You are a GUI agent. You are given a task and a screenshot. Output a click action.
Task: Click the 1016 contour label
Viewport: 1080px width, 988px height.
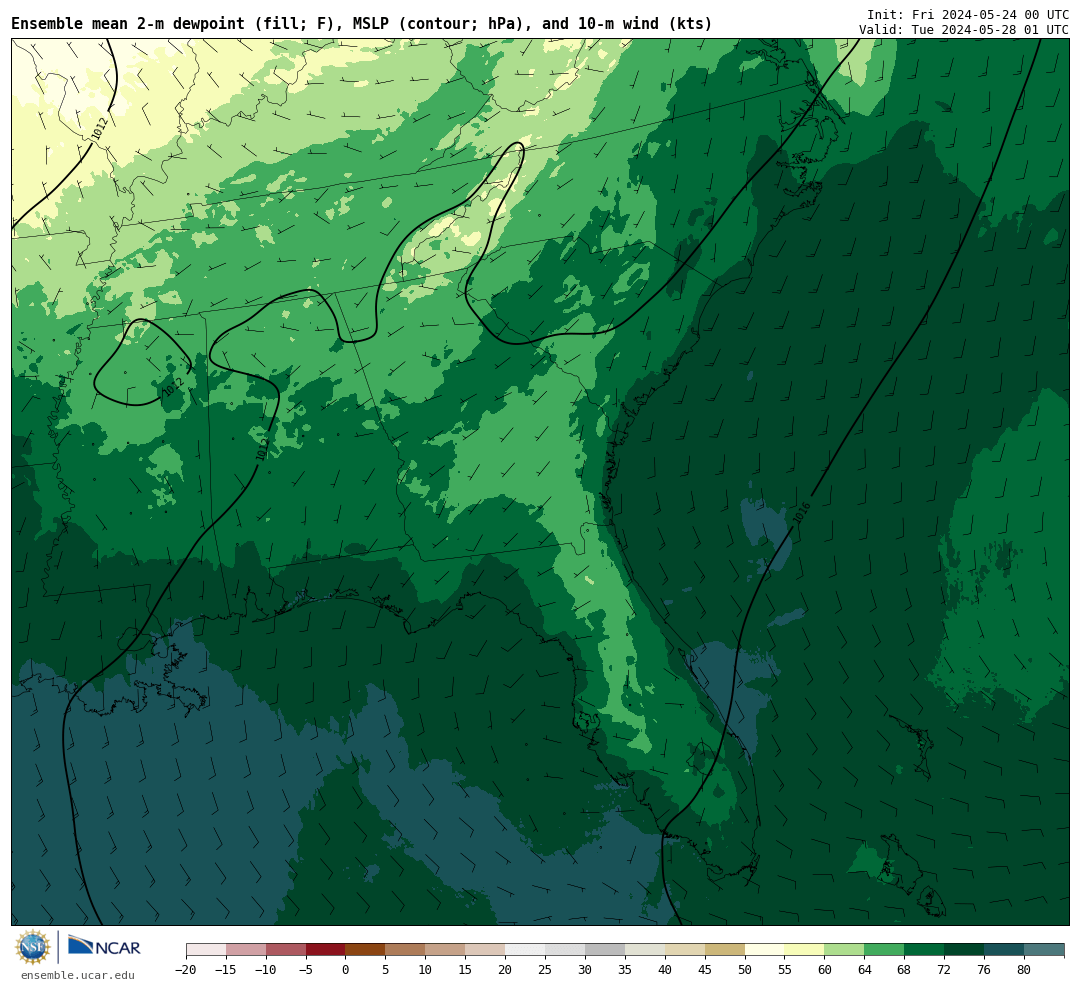(801, 513)
